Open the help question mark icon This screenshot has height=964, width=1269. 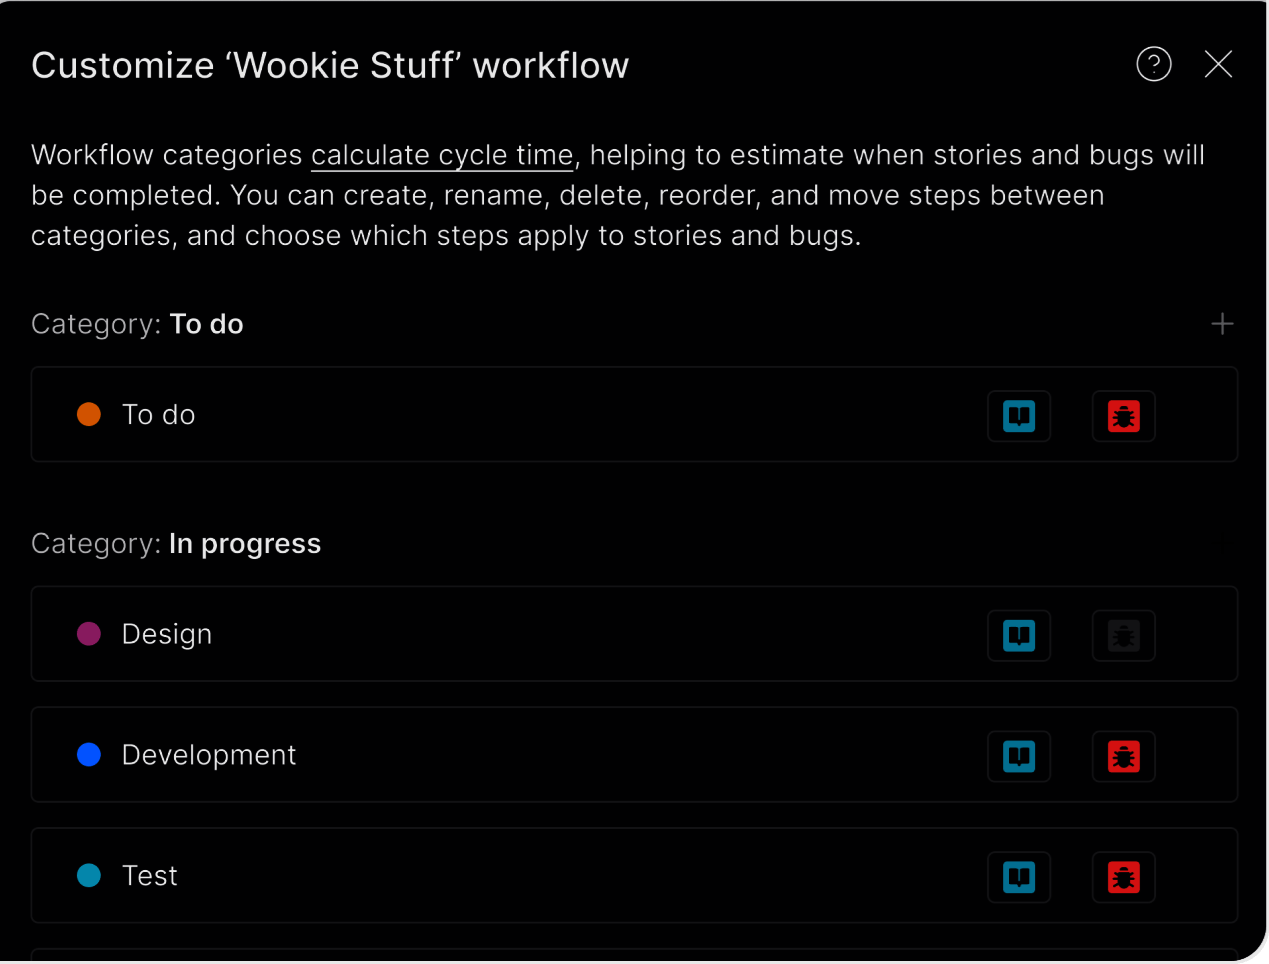point(1154,65)
